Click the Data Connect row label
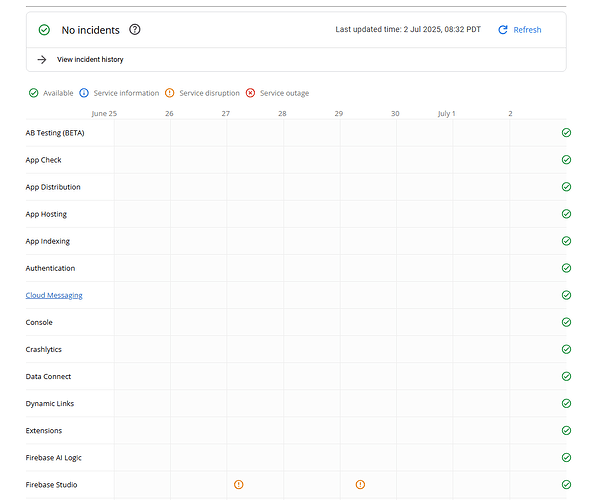This screenshot has width=597, height=500. tap(48, 376)
